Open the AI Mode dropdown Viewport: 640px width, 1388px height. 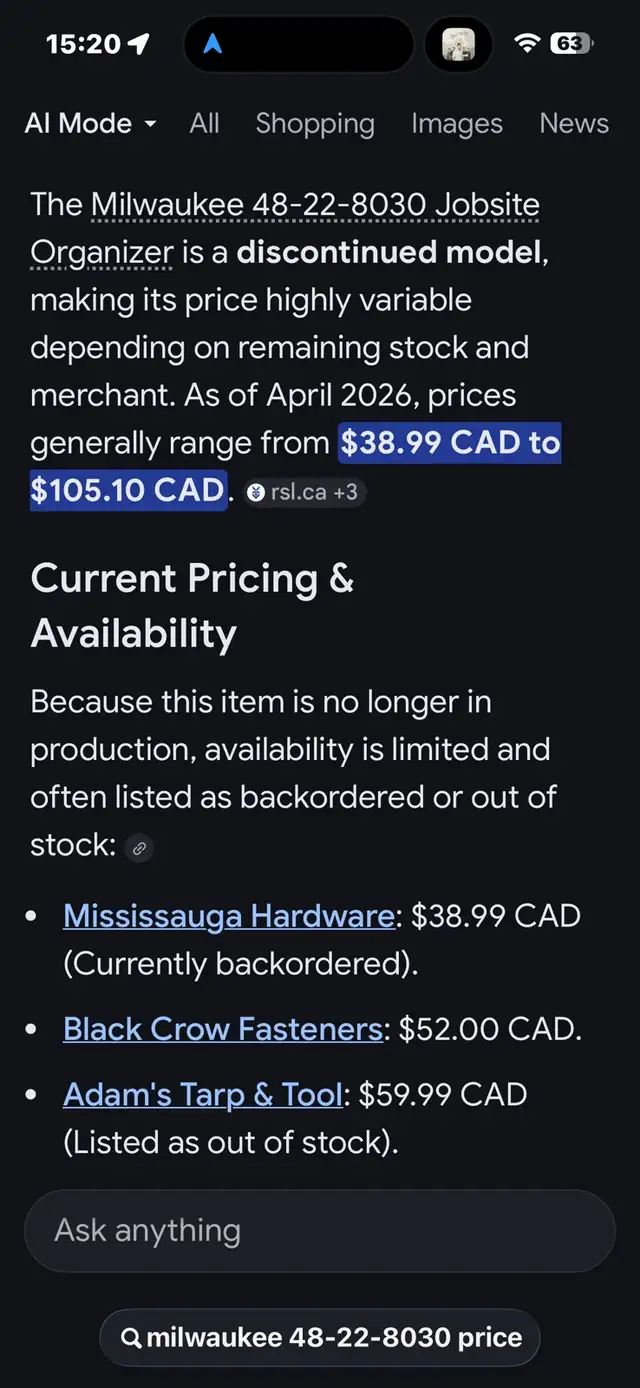click(91, 124)
